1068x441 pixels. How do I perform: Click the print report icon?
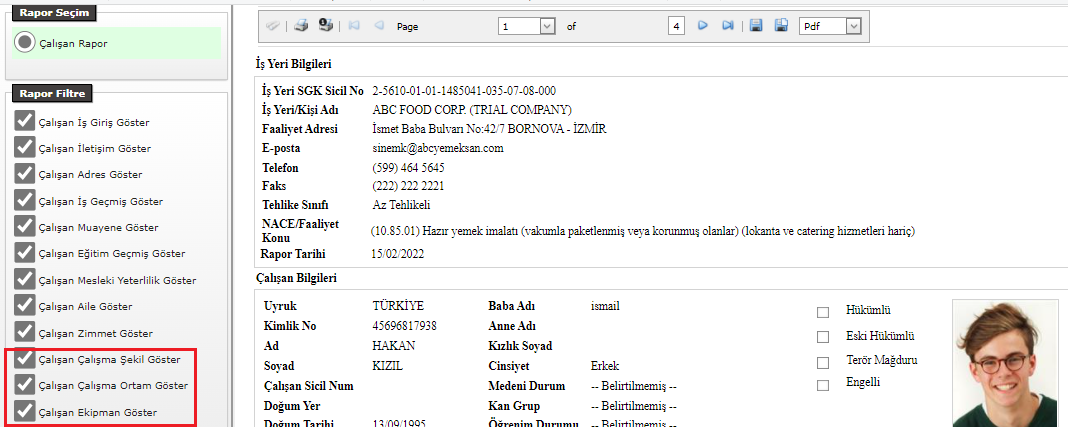coord(301,26)
